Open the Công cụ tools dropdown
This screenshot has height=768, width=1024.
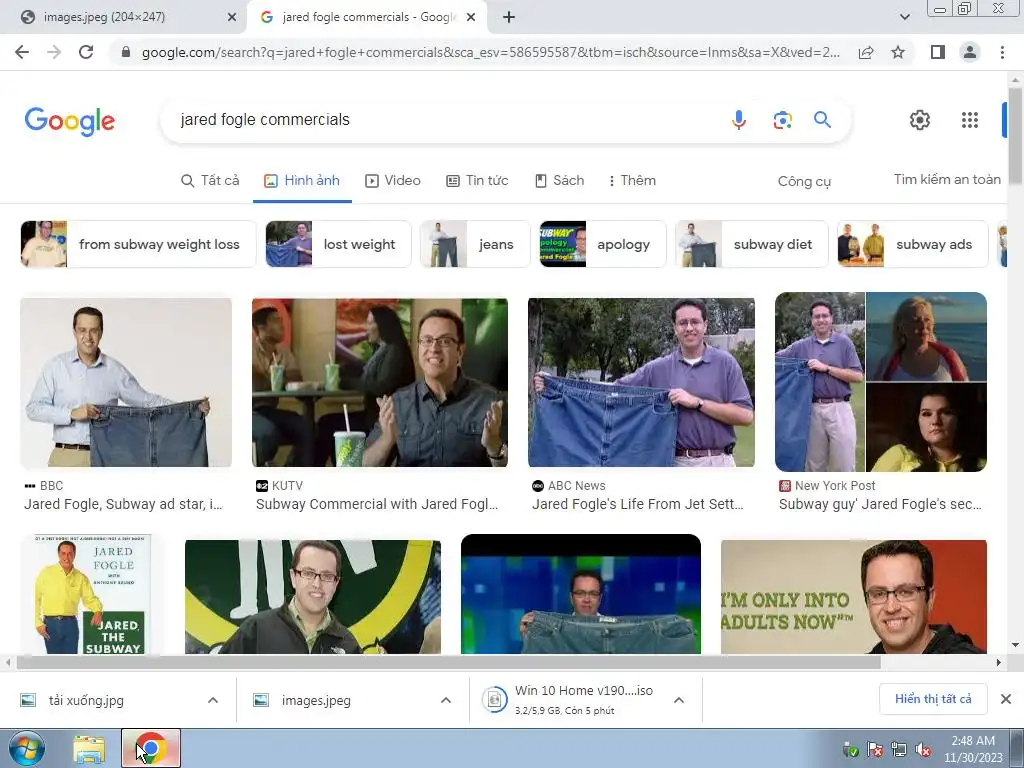click(804, 182)
